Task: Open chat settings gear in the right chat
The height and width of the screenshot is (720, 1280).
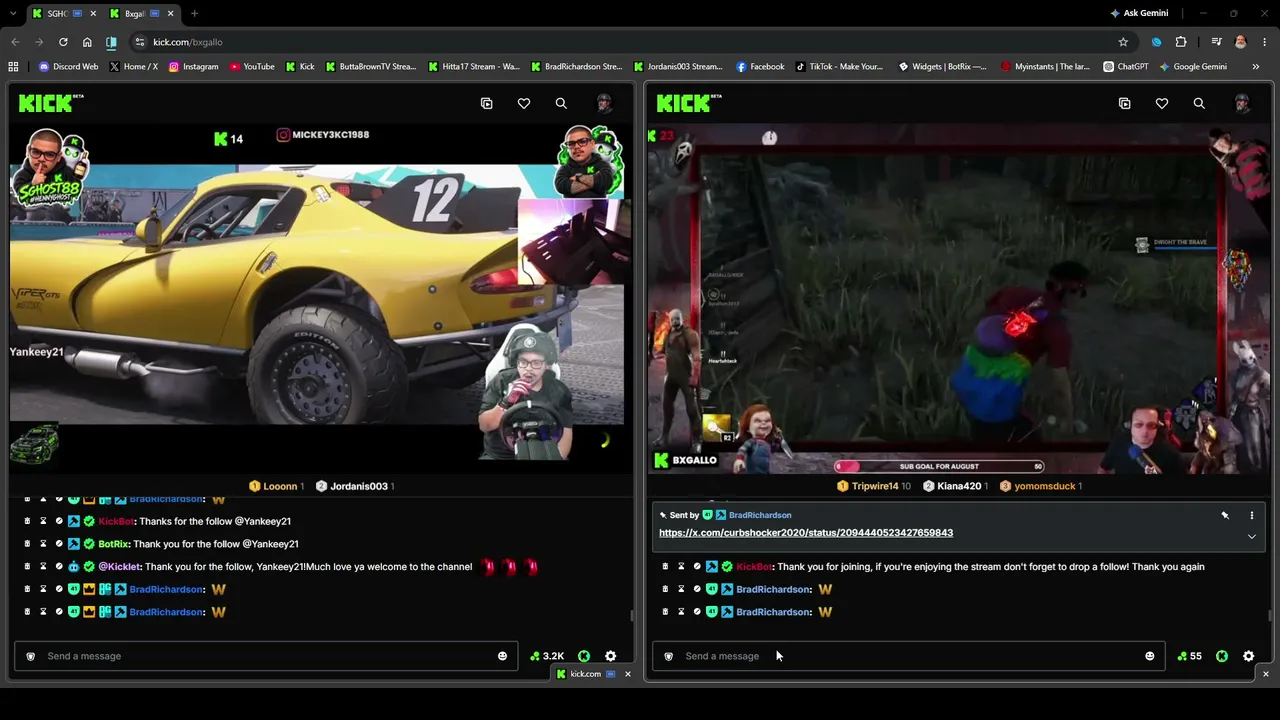Action: point(1248,656)
